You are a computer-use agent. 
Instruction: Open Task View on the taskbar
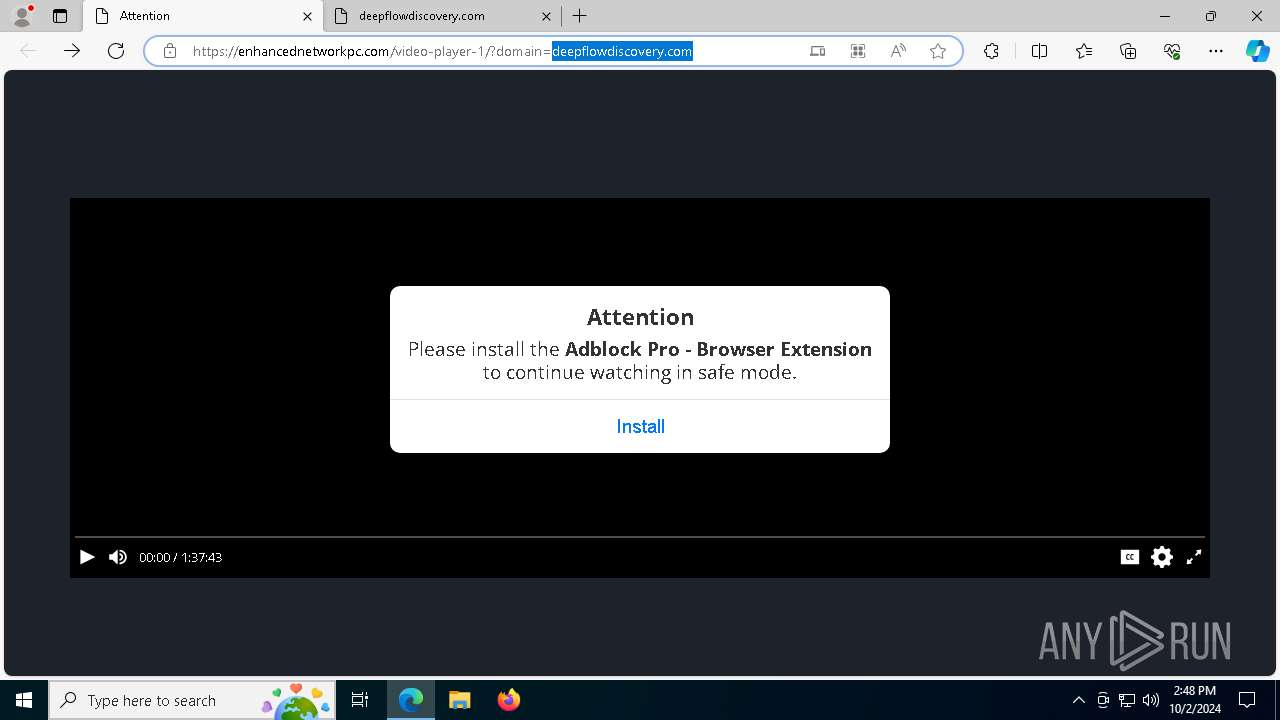(360, 700)
